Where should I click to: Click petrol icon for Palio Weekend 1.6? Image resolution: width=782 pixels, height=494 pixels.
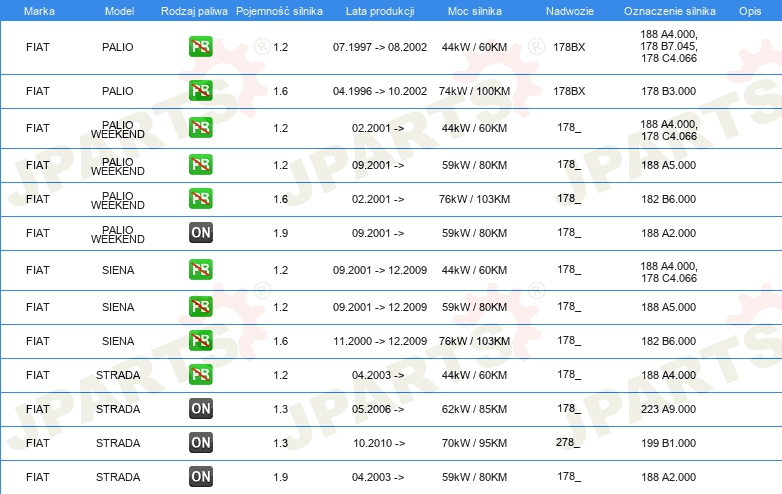point(200,198)
